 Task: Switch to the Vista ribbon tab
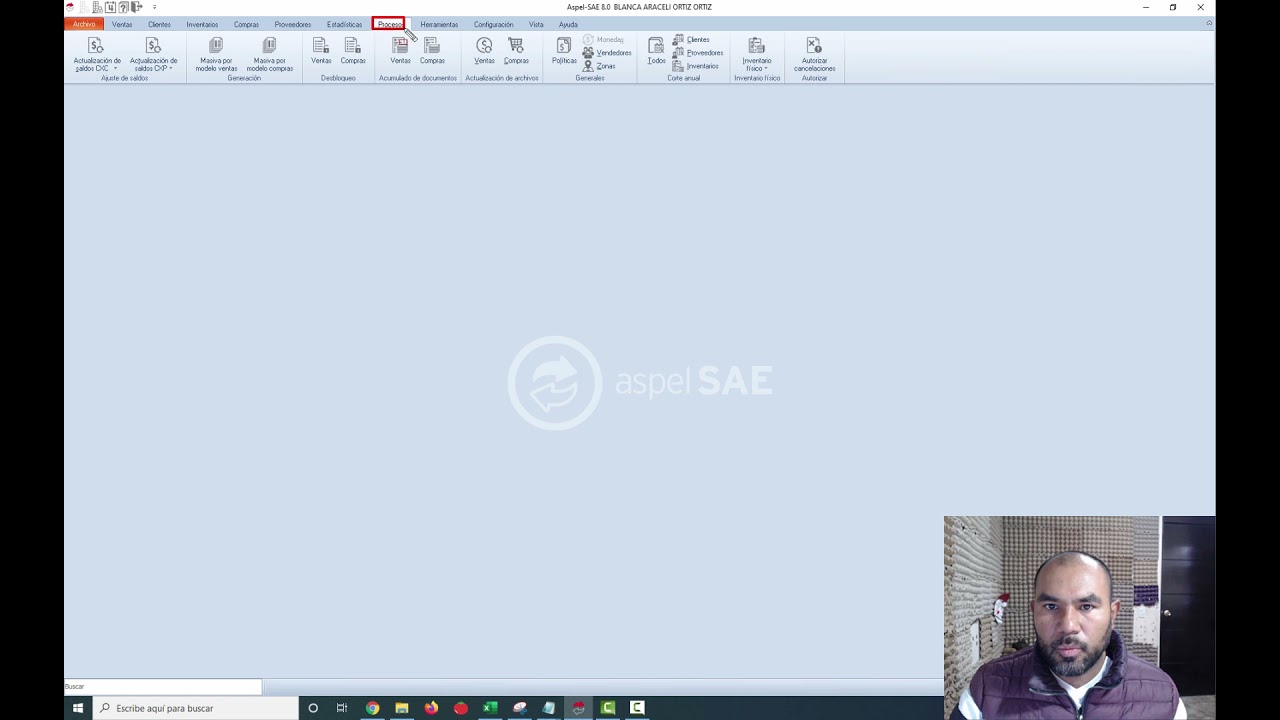[536, 24]
